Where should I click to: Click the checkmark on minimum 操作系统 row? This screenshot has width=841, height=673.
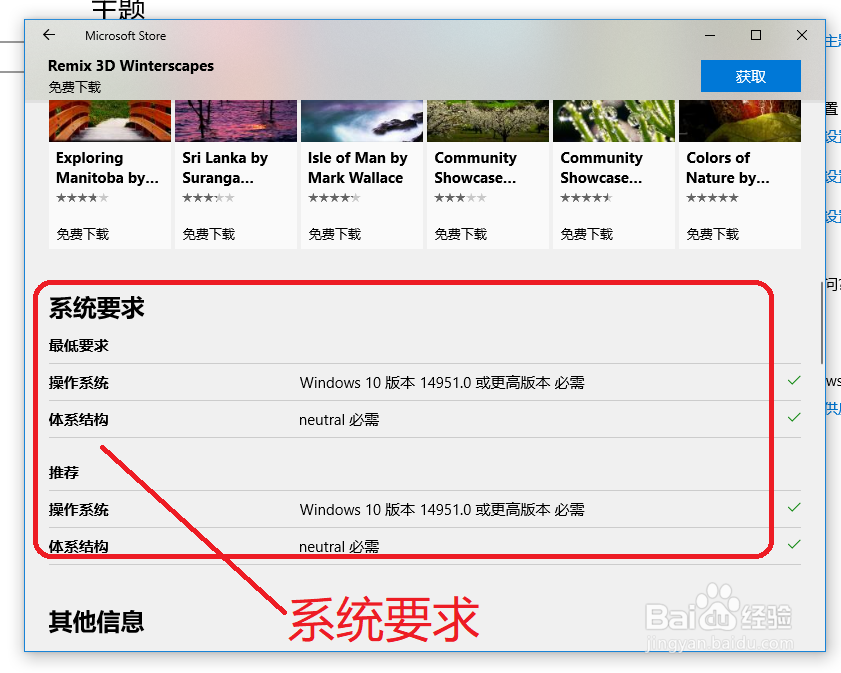794,381
